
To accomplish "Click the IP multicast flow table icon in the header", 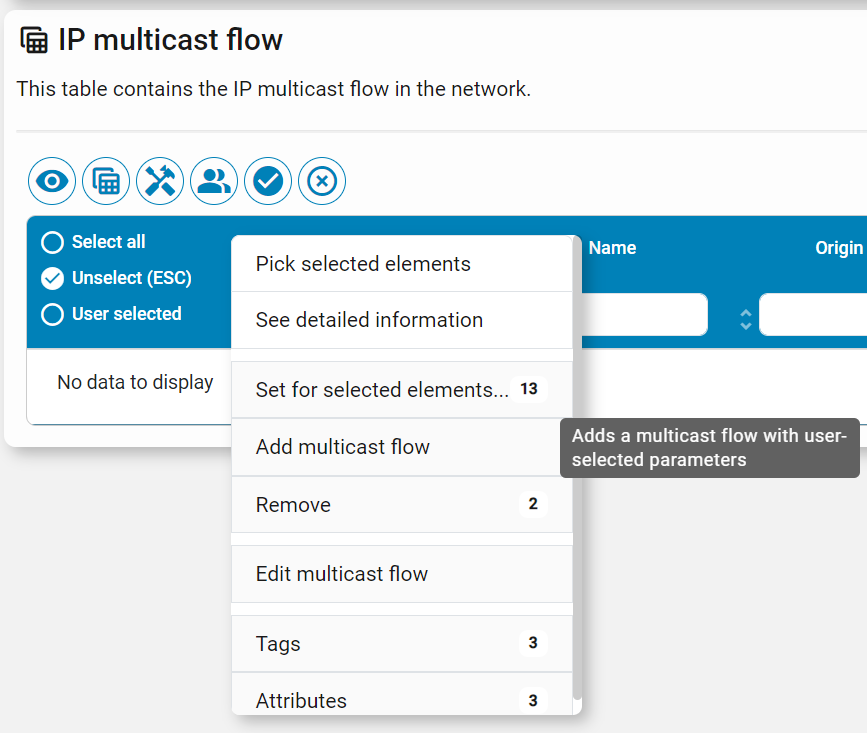I will 33,39.
